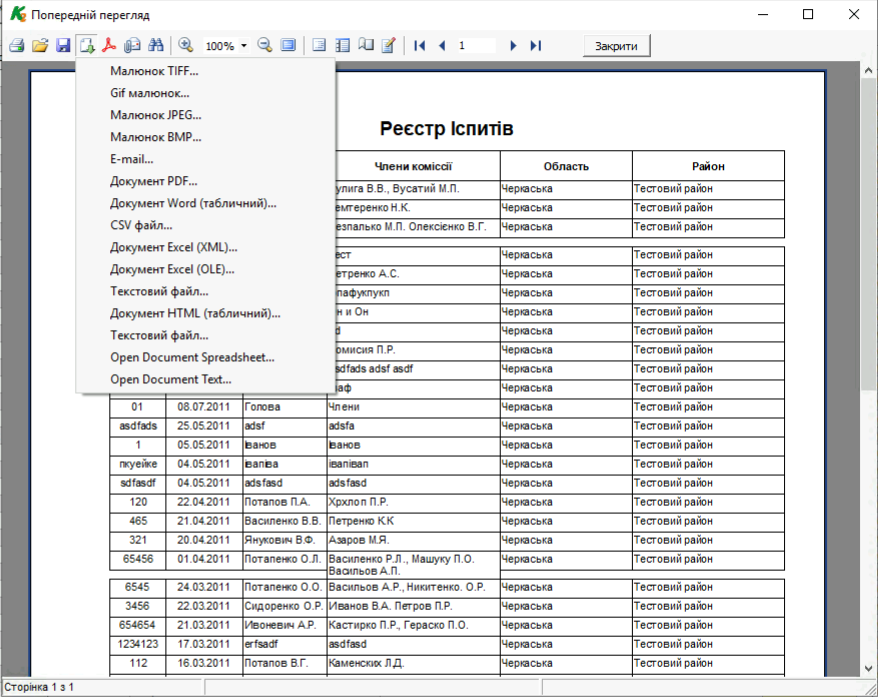Click the cell containing Каменских Л.Д.
The height and width of the screenshot is (697, 878).
pyautogui.click(x=413, y=663)
